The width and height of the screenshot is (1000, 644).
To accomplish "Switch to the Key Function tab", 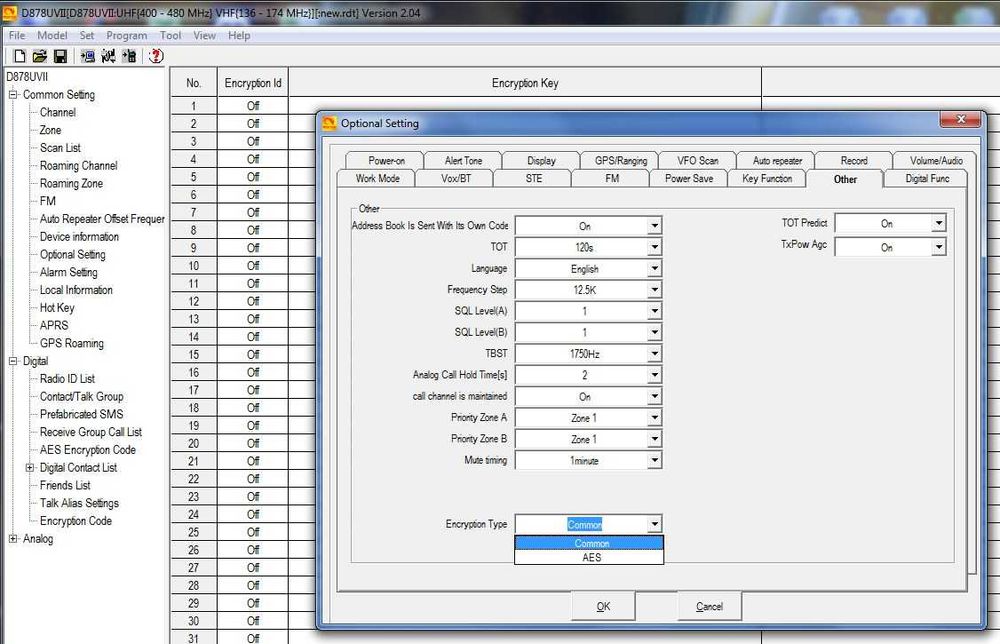I will (x=767, y=179).
